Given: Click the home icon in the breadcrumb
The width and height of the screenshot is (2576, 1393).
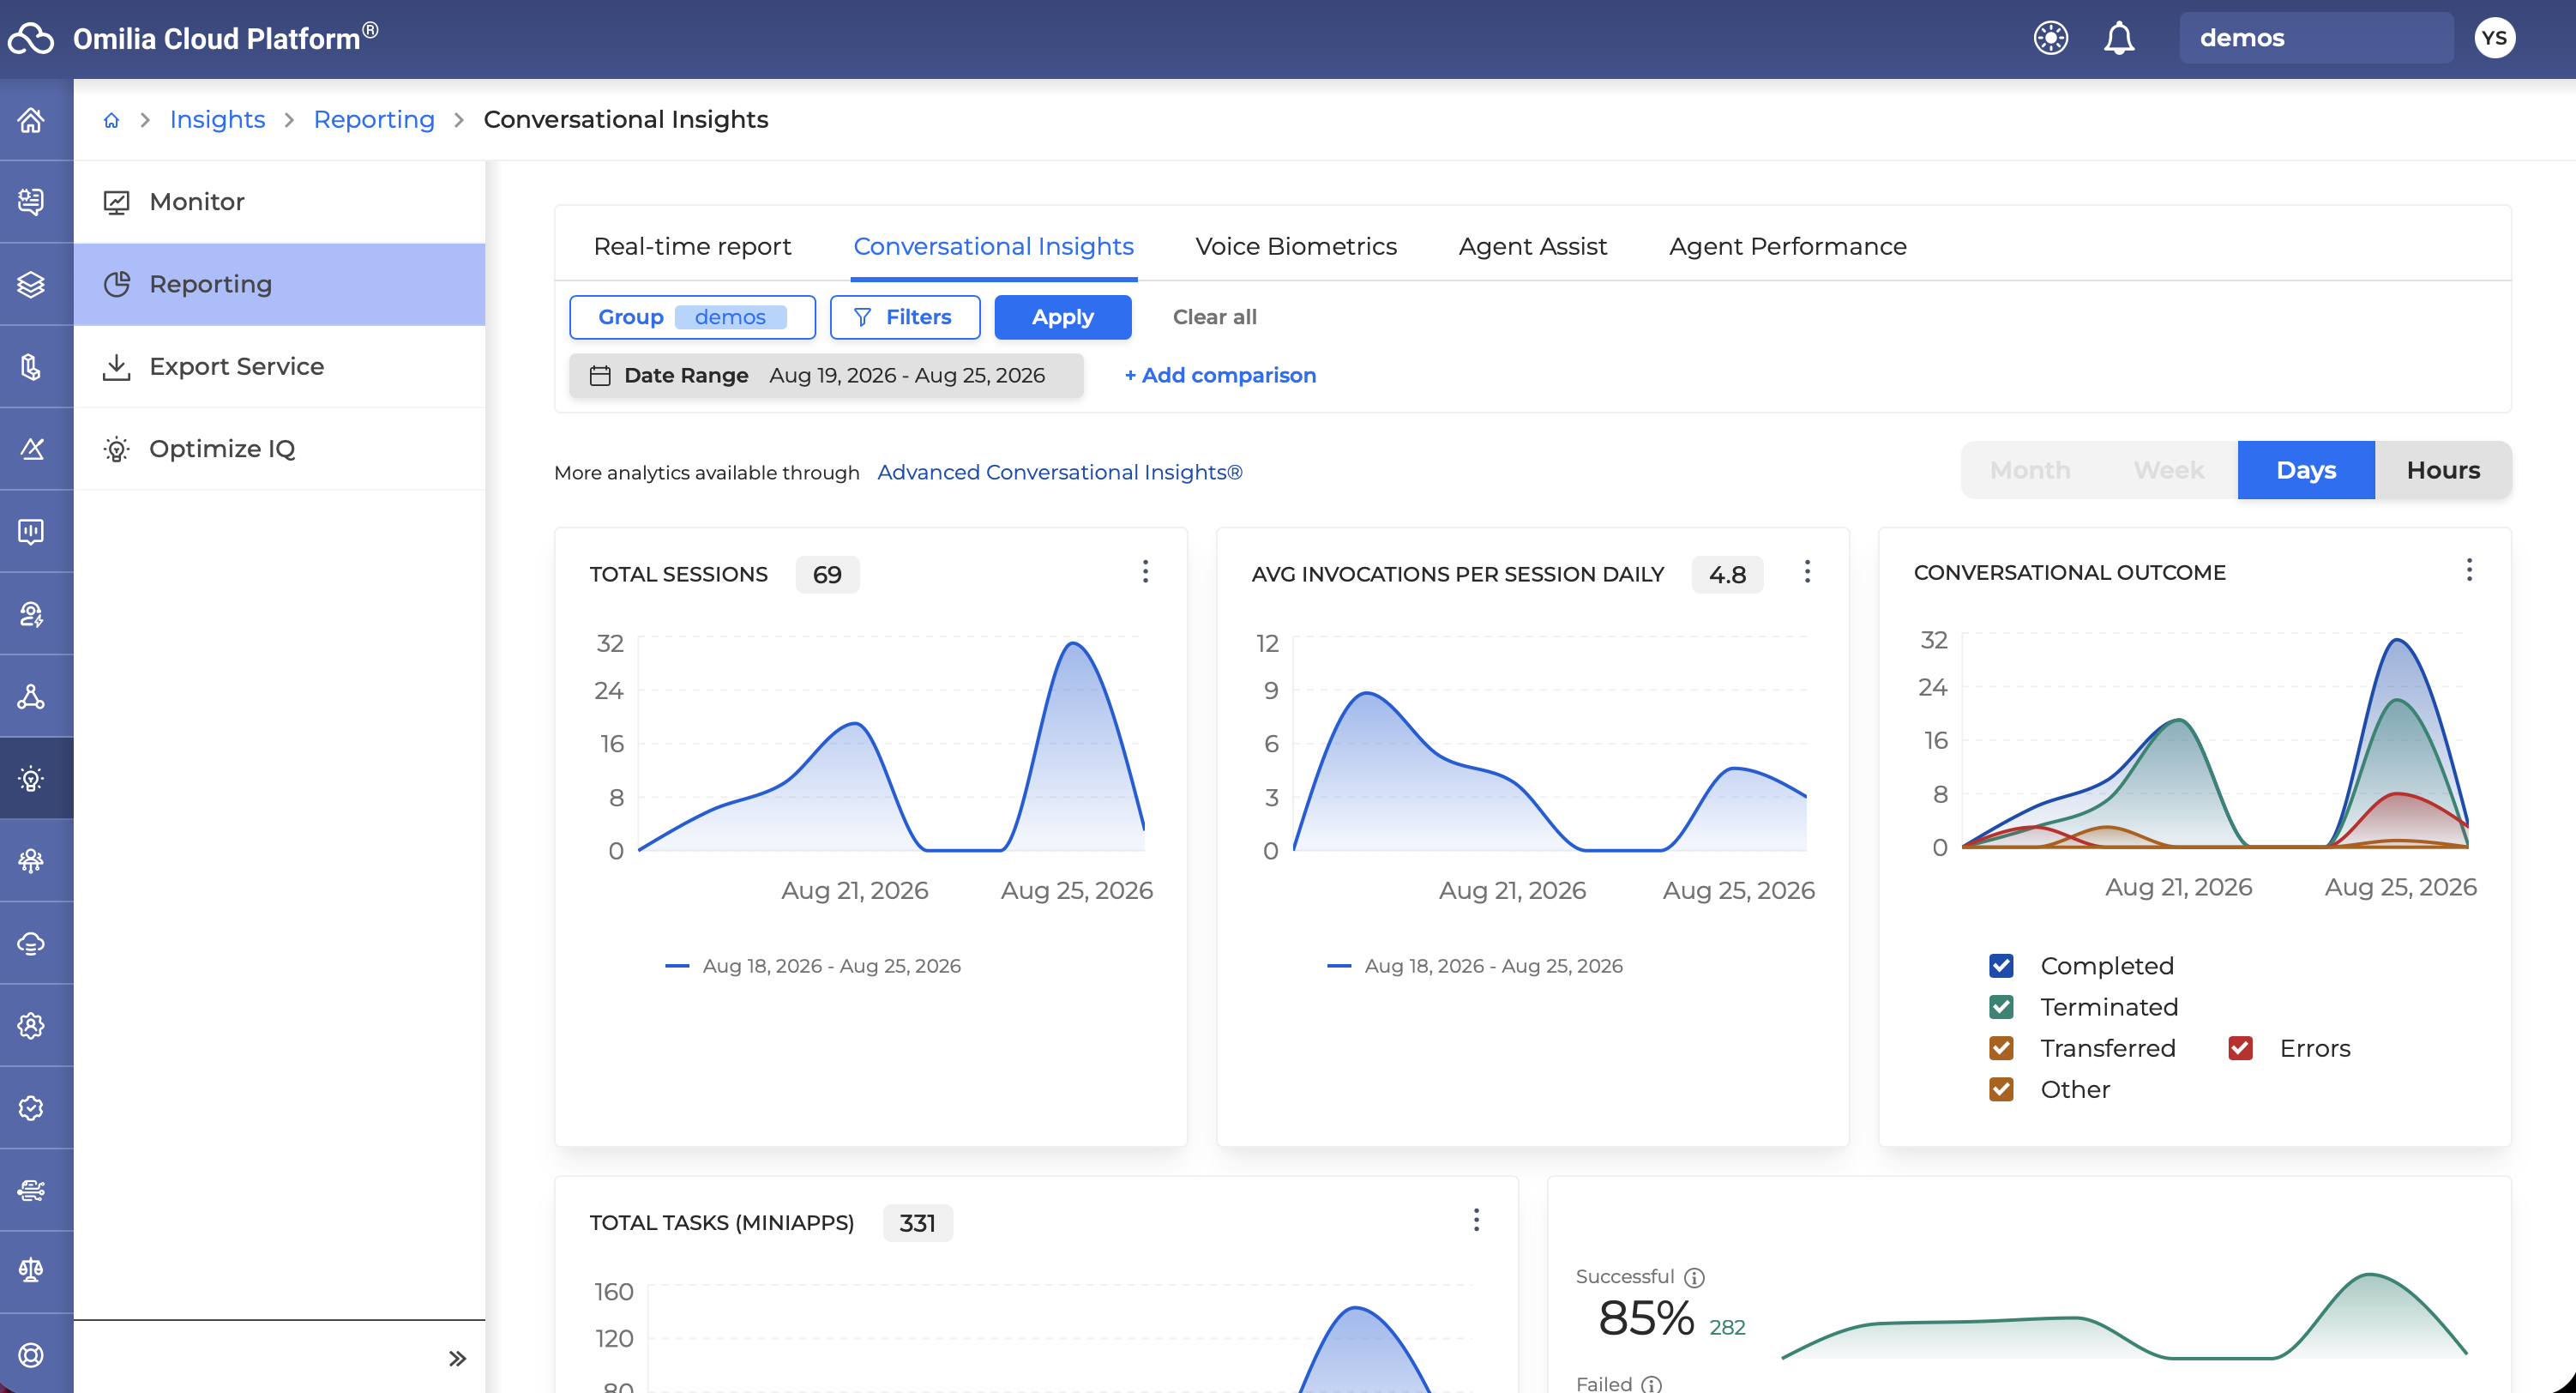Looking at the screenshot, I should point(111,120).
